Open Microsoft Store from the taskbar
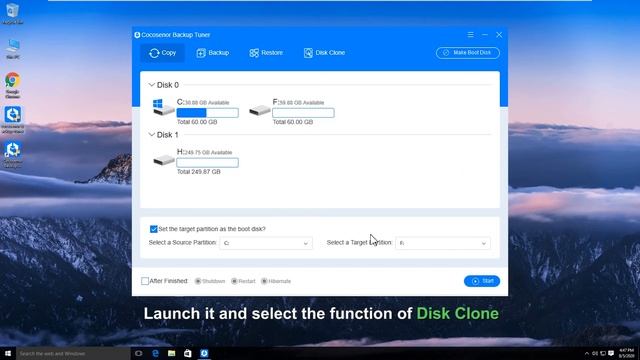640x360 pixels. (x=188, y=353)
